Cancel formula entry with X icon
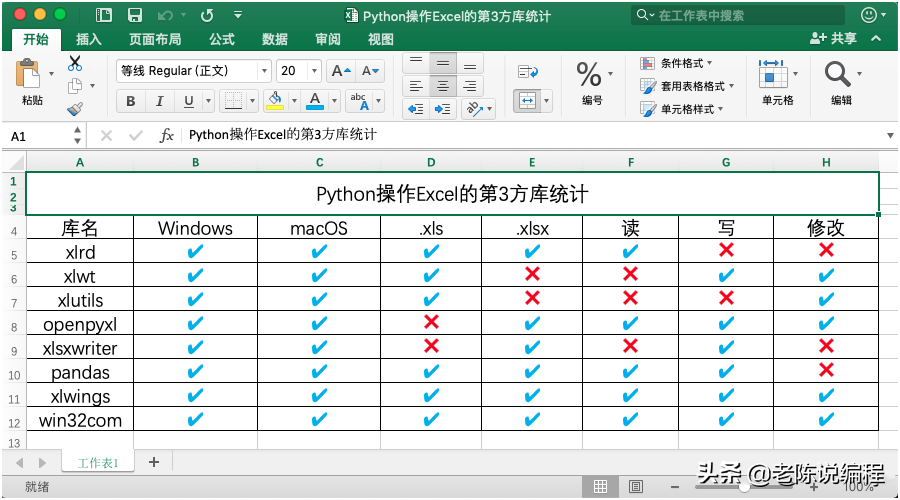This screenshot has width=900, height=500. 106,135
